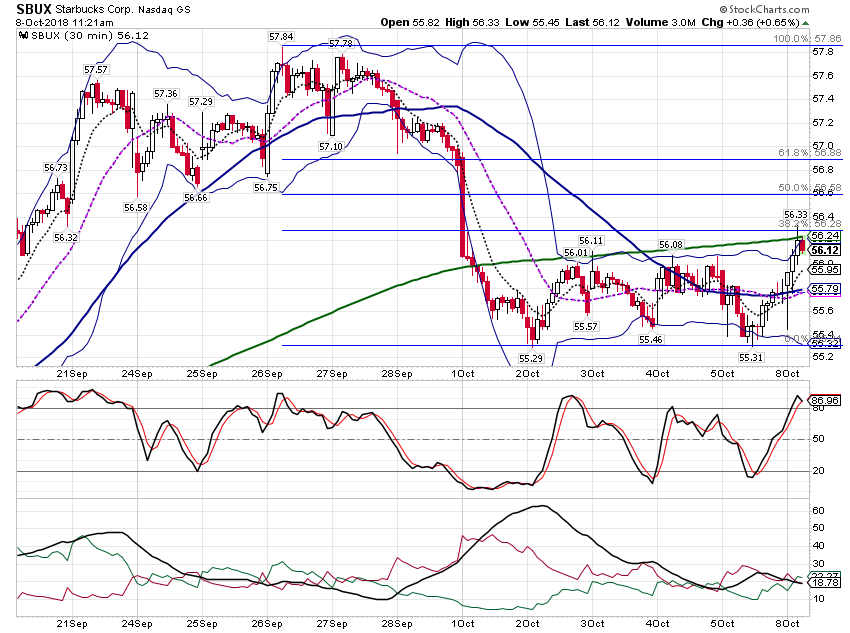Viewport: 850px width, 633px height.
Task: Click the 56.01 price label
Action: [576, 253]
